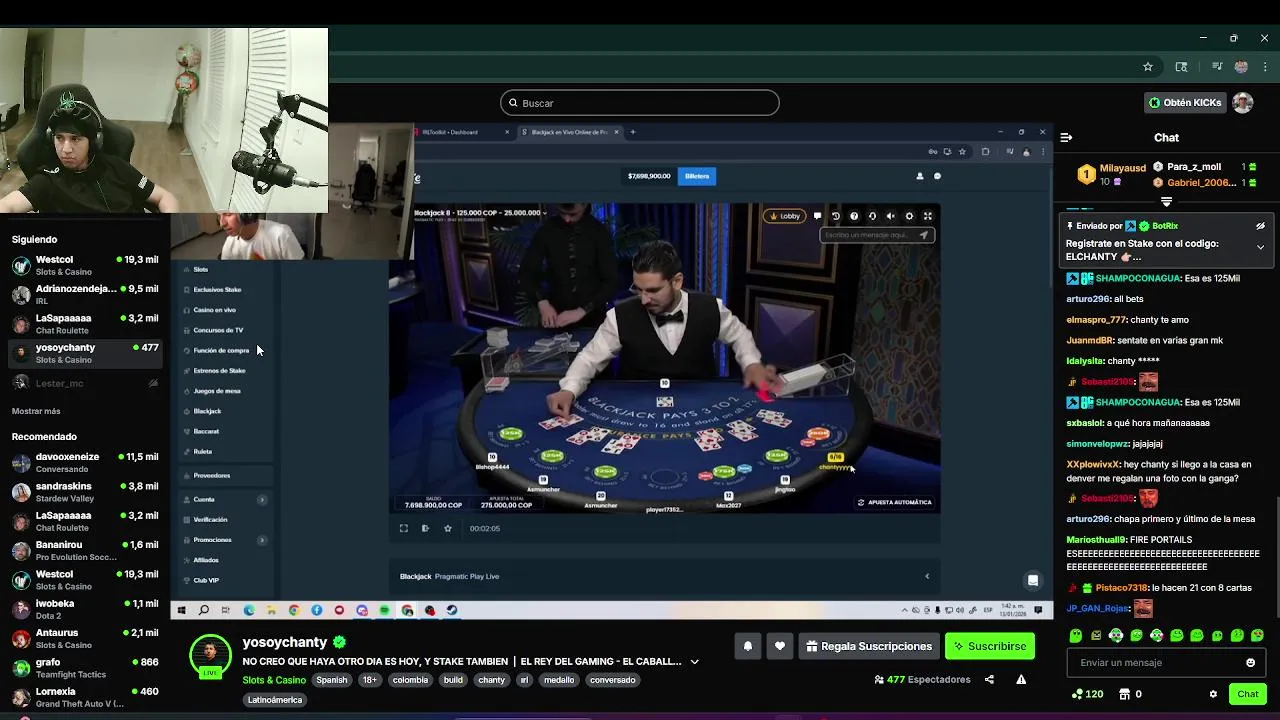Click Regala Suscripciones button
Viewport: 1280px width, 720px height.
click(868, 646)
